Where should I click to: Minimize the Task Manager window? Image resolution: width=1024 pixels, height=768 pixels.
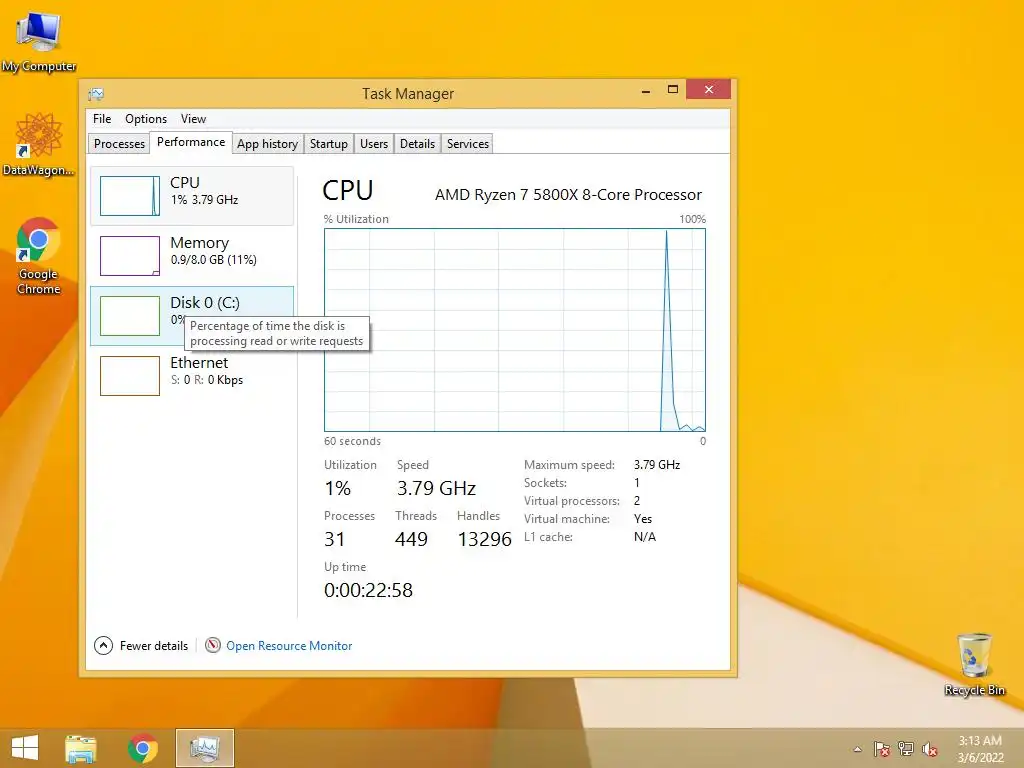[646, 90]
